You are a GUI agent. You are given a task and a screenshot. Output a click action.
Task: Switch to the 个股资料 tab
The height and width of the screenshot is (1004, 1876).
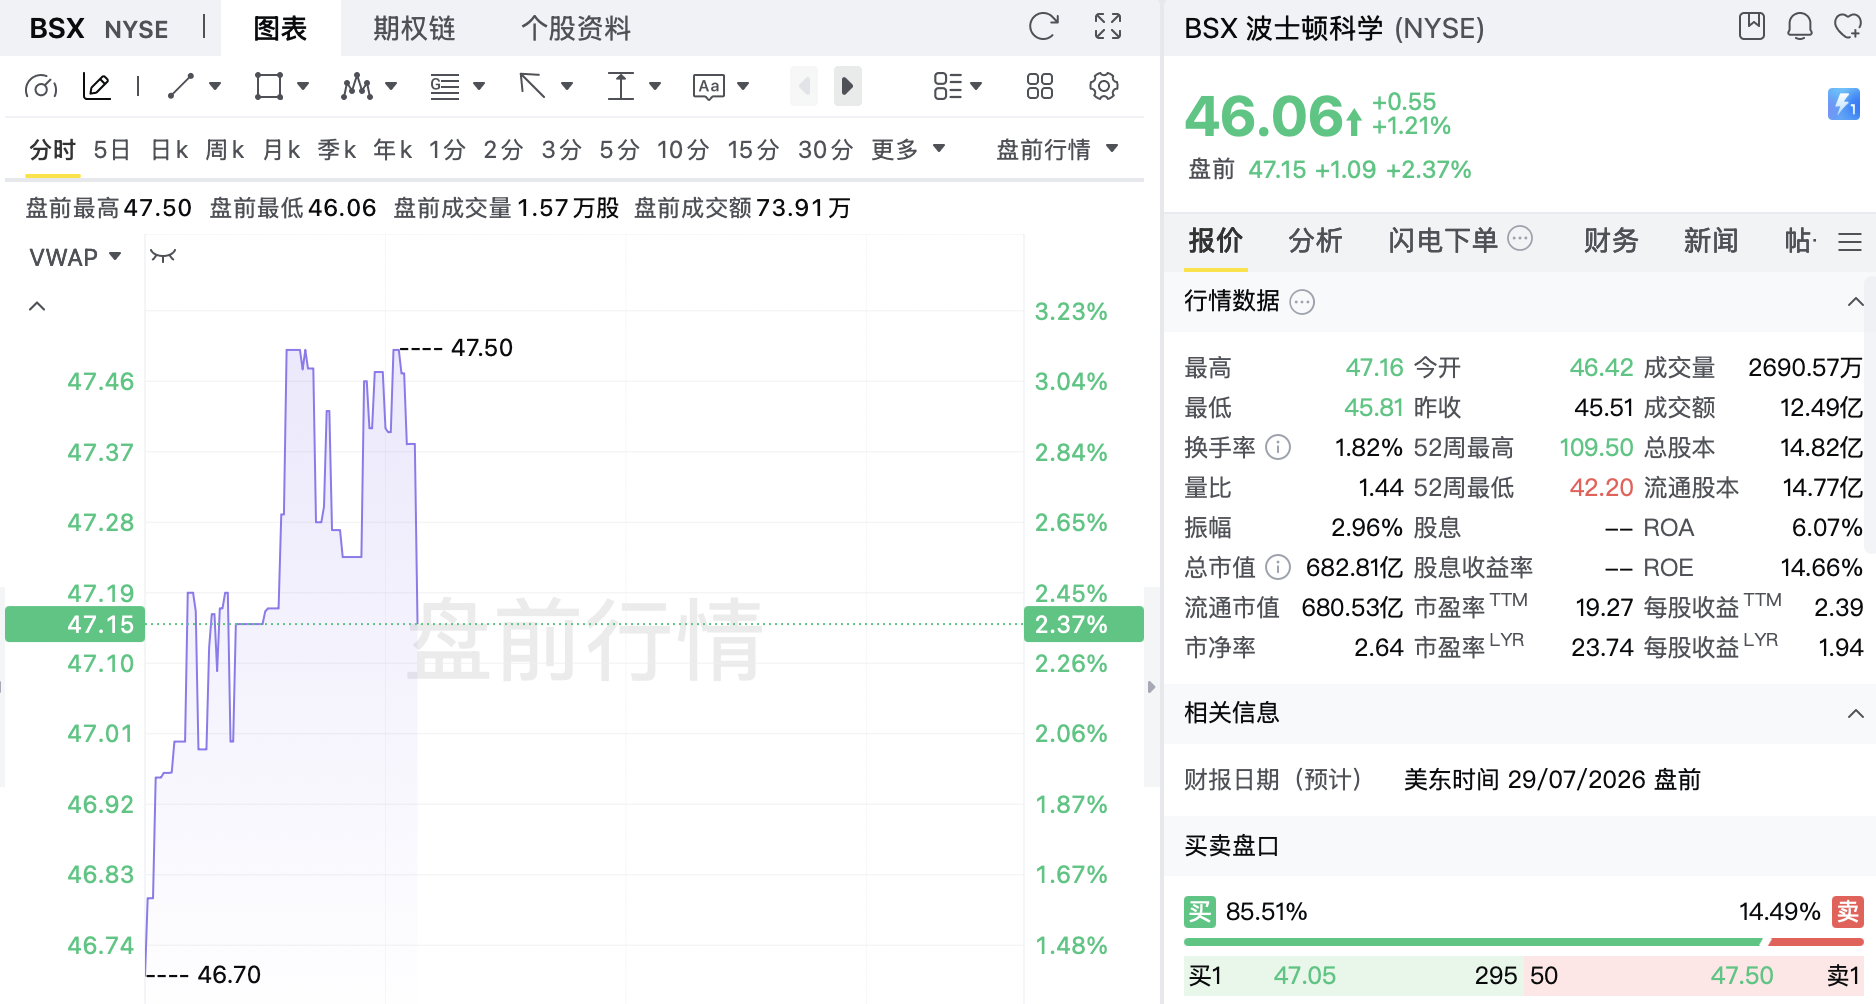[576, 28]
